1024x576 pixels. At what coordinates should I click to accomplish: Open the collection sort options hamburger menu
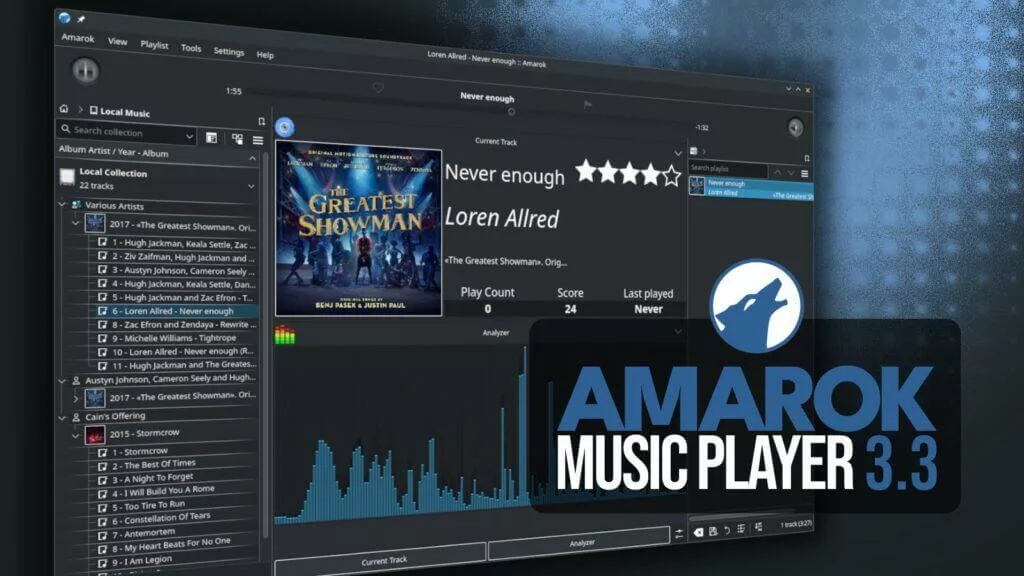point(258,140)
